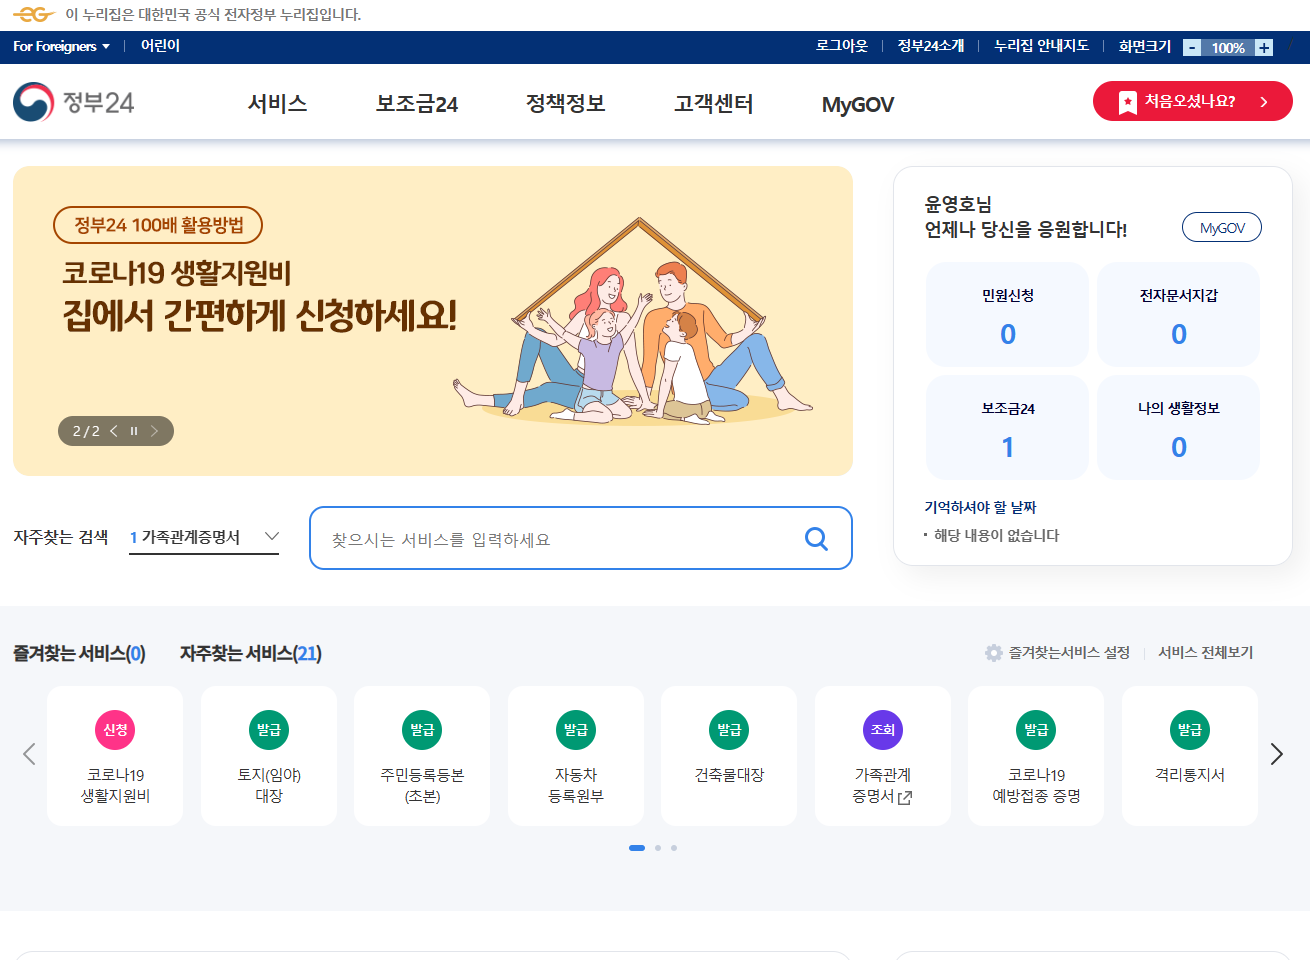Open the 고객센터 menu
The width and height of the screenshot is (1310, 960).
[x=714, y=104]
